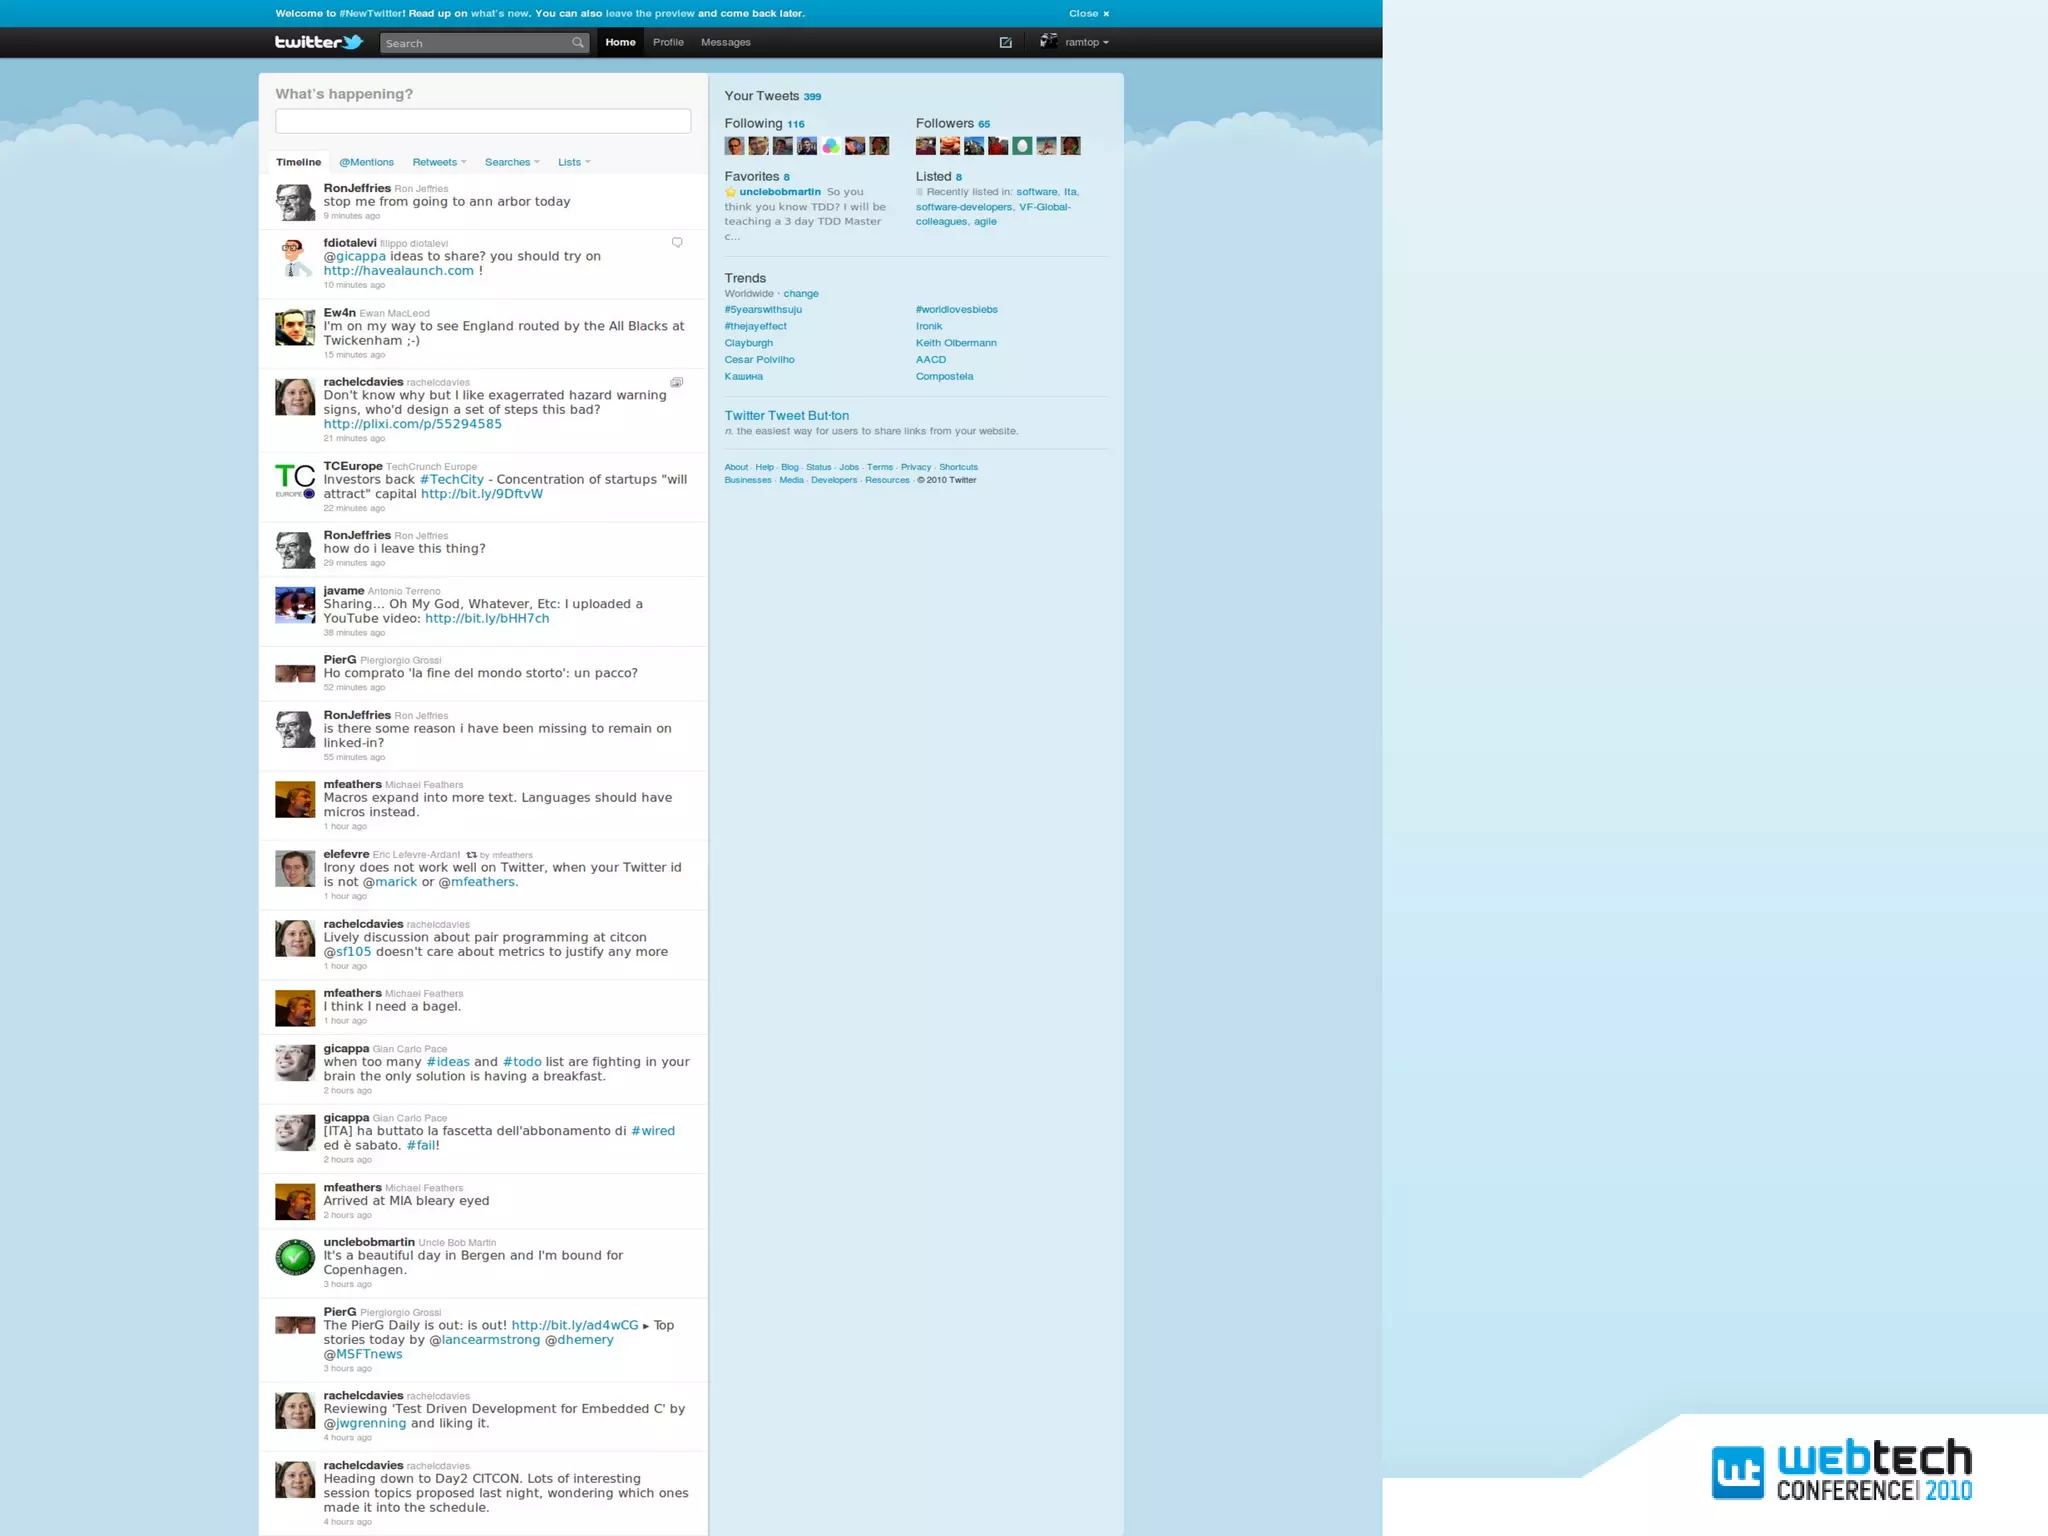Screen dimensions: 2048x1536
Task: Click the compose new tweet icon
Action: click(1005, 42)
